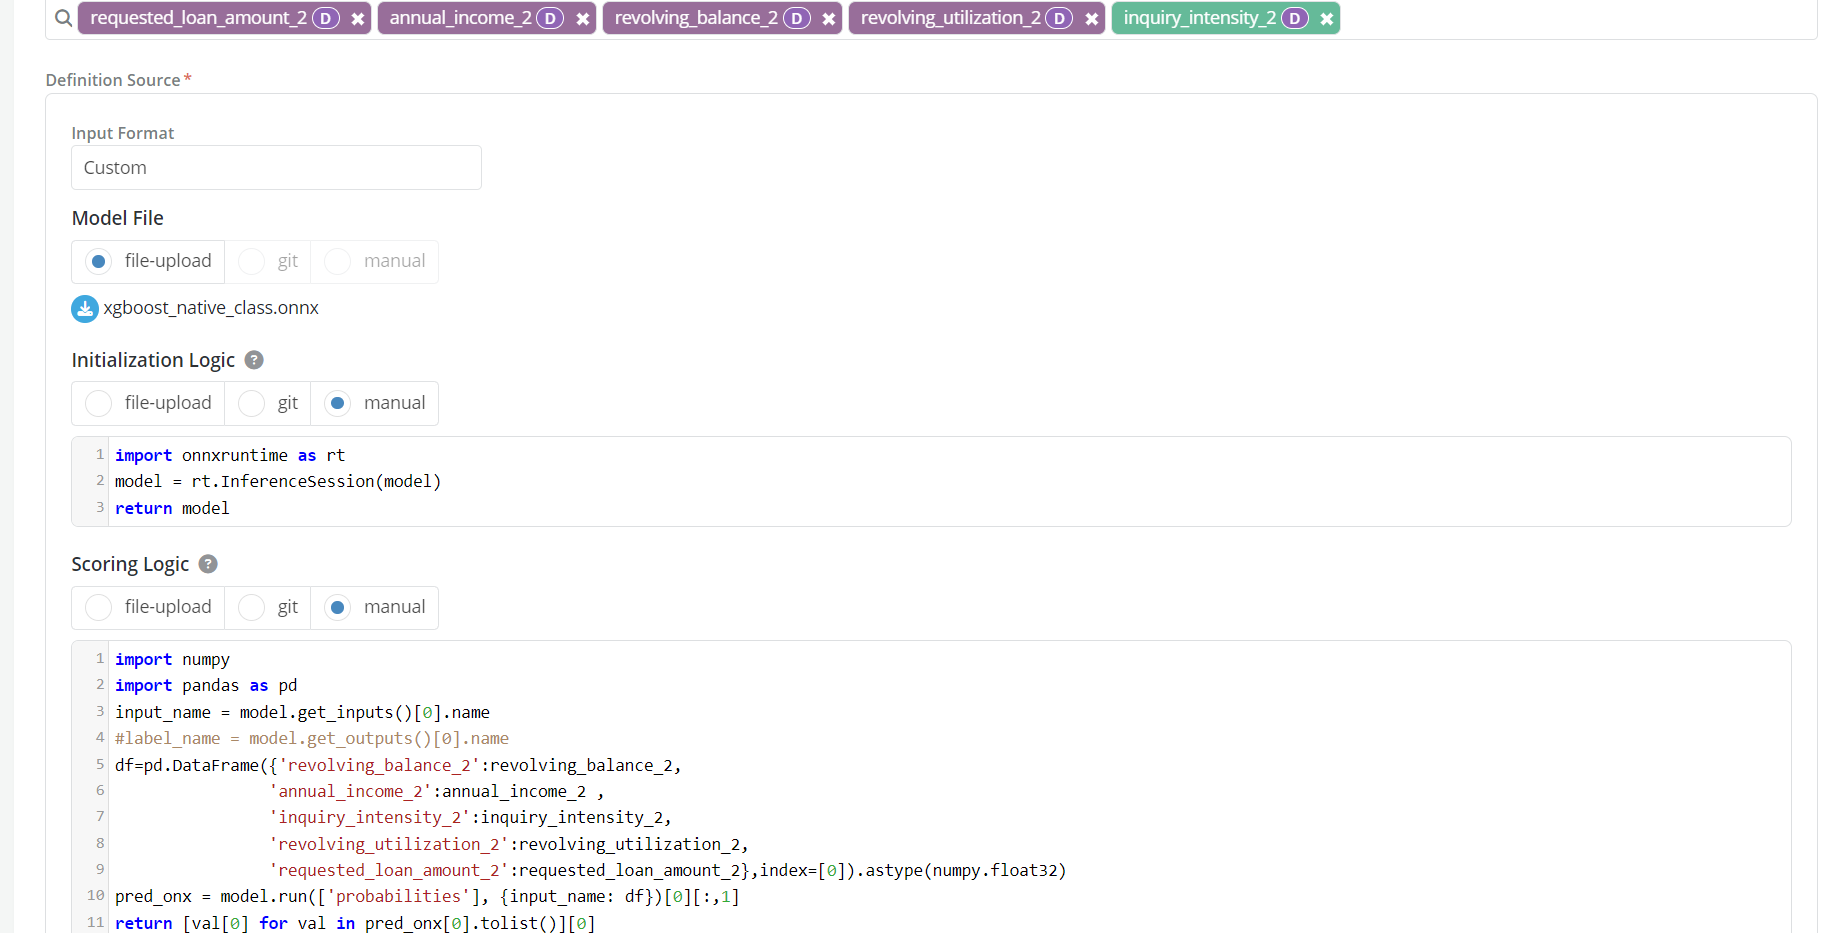Open the Scoring Logic help icon
The height and width of the screenshot is (933, 1828).
[x=208, y=564]
